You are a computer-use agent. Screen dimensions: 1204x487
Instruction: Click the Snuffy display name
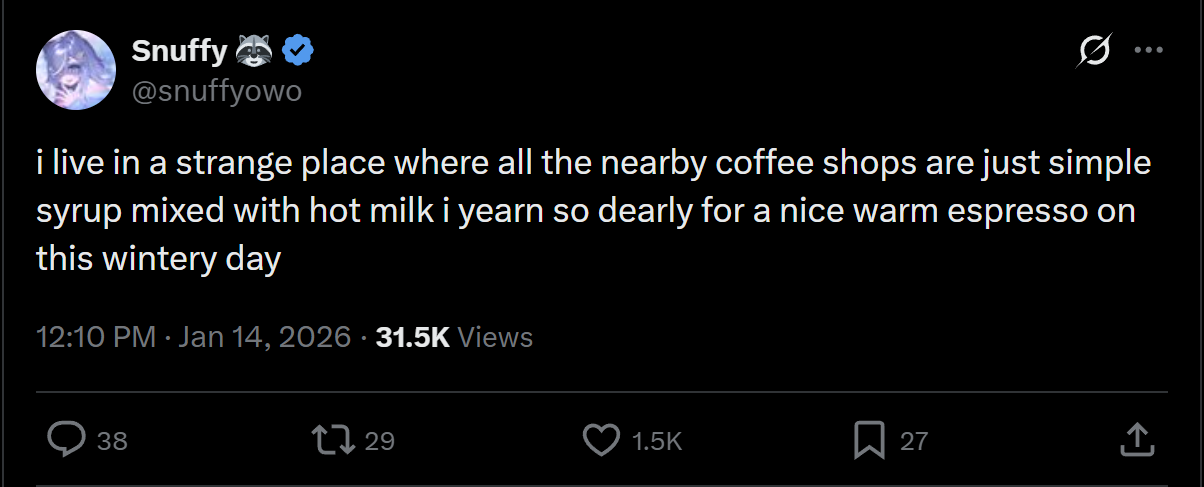pyautogui.click(x=180, y=49)
